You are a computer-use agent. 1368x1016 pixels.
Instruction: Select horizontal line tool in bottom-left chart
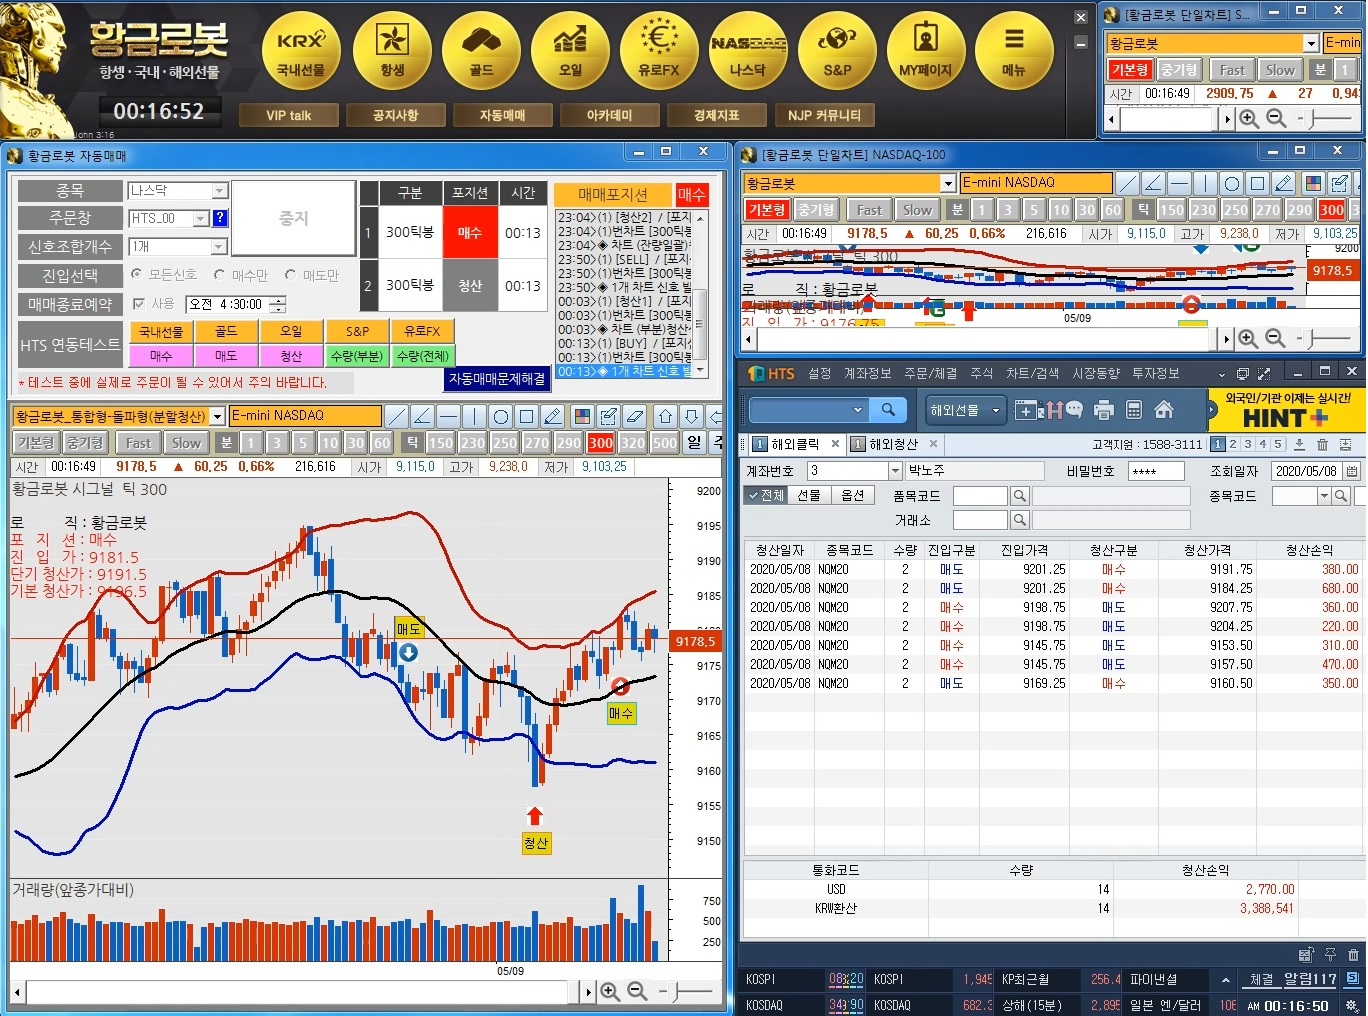(x=448, y=416)
